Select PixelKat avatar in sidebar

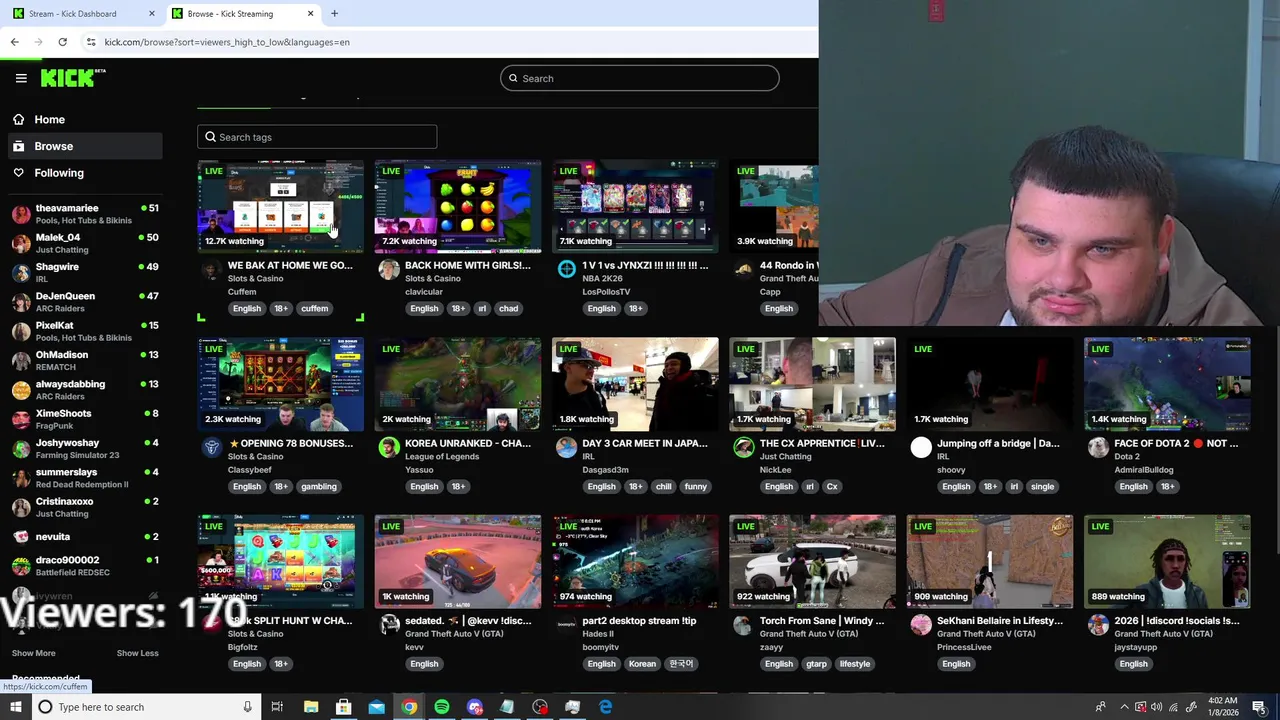[x=21, y=331]
